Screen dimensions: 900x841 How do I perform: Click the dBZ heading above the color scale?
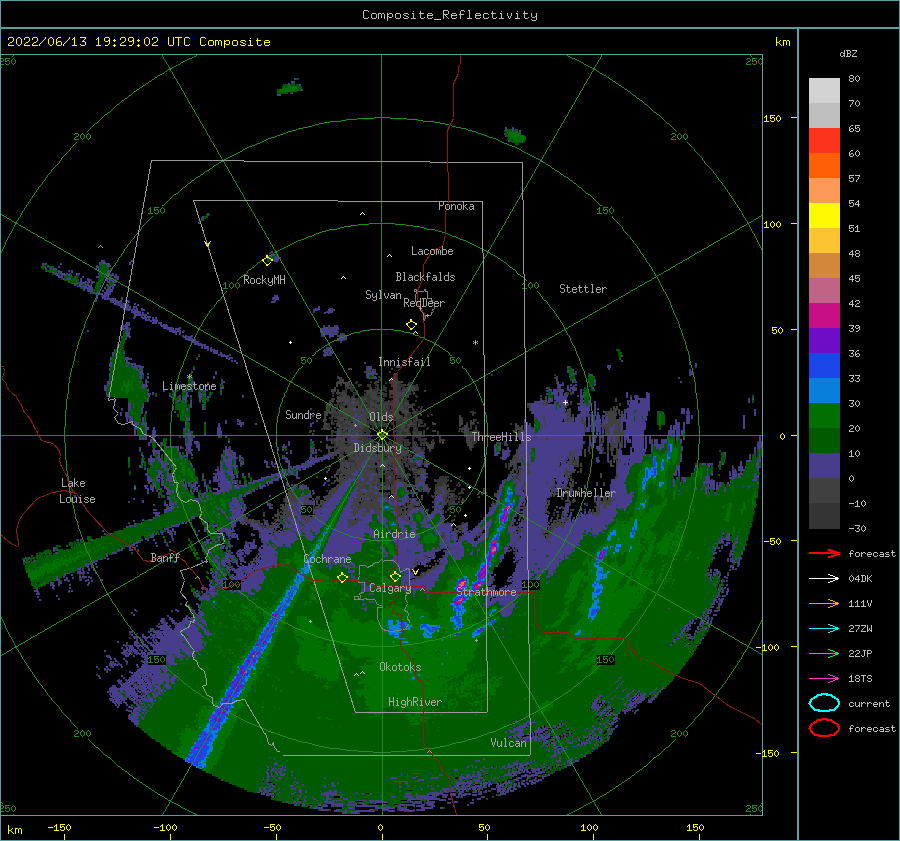[x=848, y=53]
